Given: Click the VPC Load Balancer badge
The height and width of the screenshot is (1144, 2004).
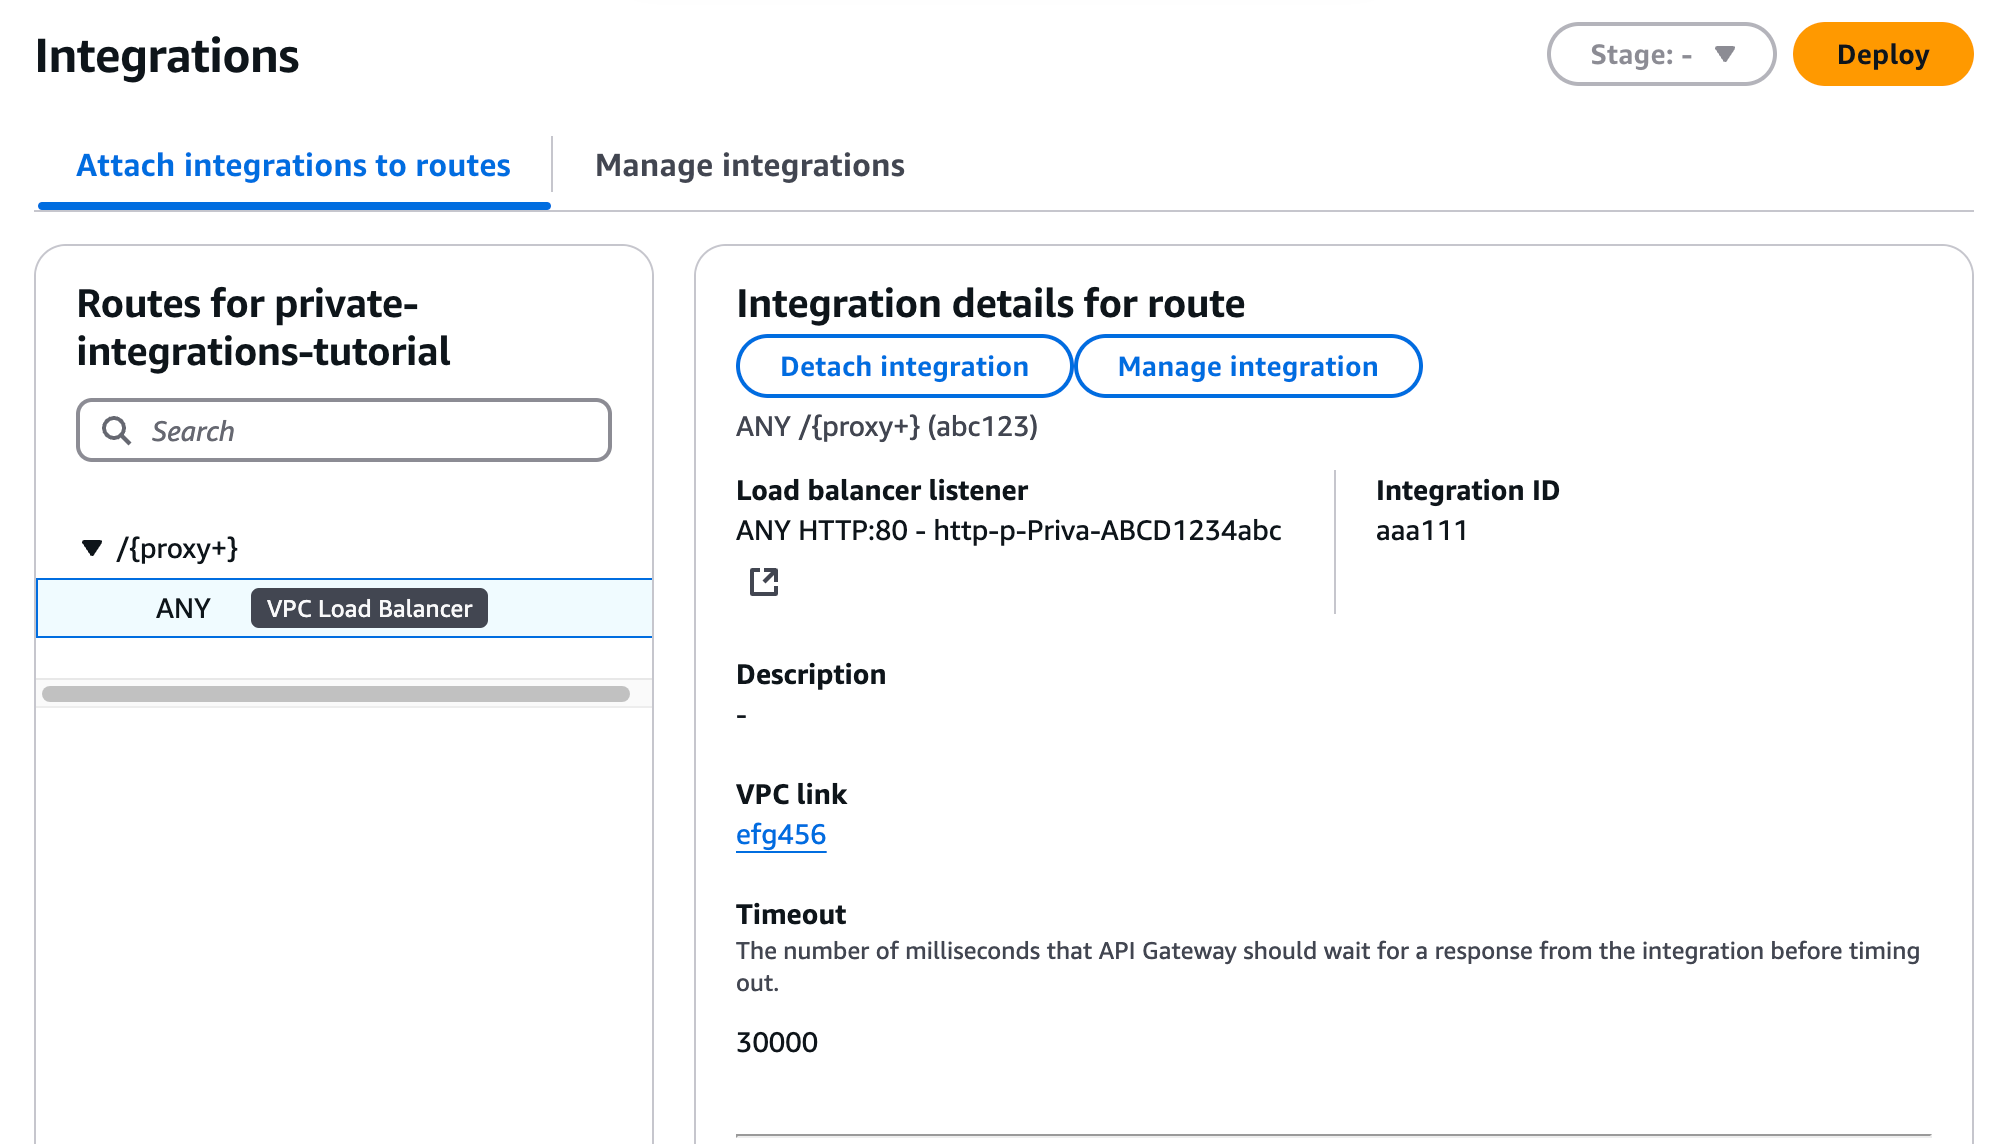Looking at the screenshot, I should [368, 607].
